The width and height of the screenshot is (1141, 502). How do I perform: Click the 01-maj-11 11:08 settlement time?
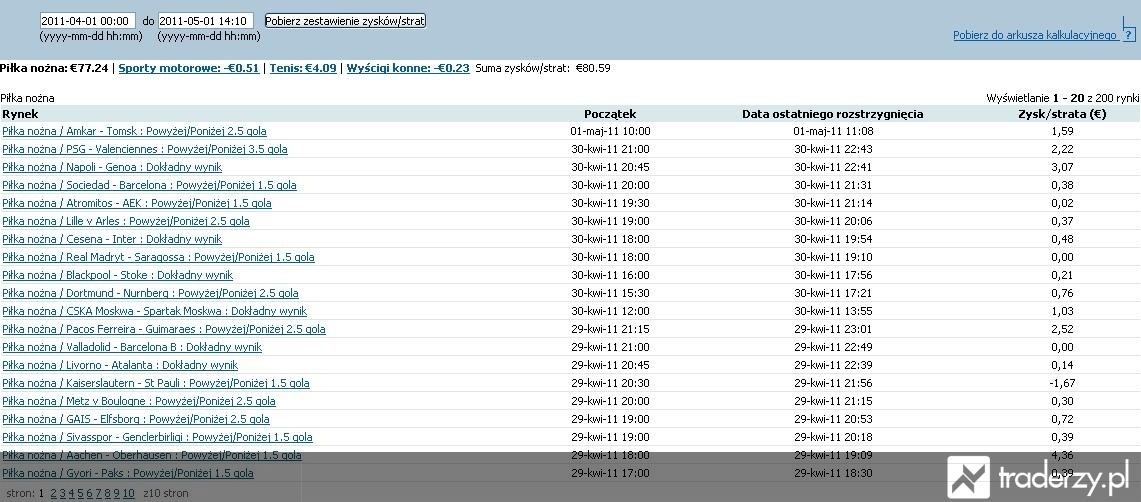click(833, 132)
